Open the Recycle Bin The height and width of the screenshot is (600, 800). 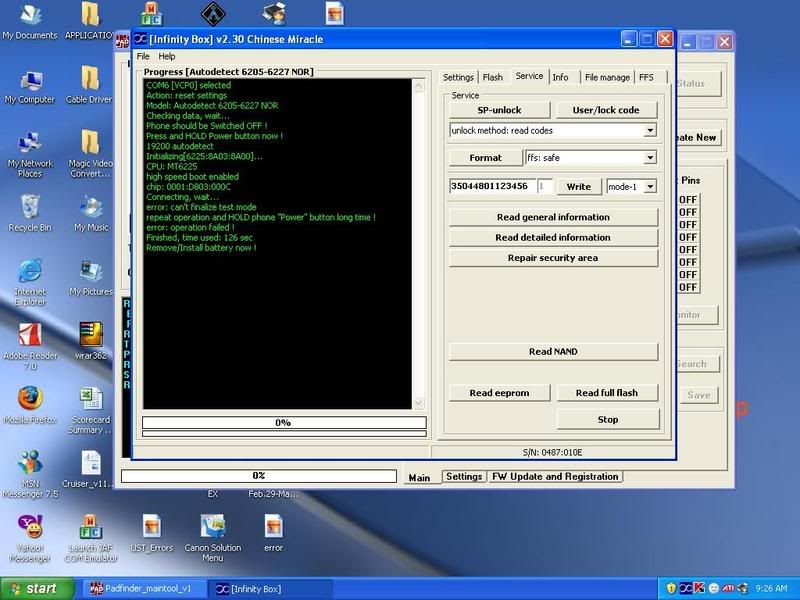(x=30, y=213)
